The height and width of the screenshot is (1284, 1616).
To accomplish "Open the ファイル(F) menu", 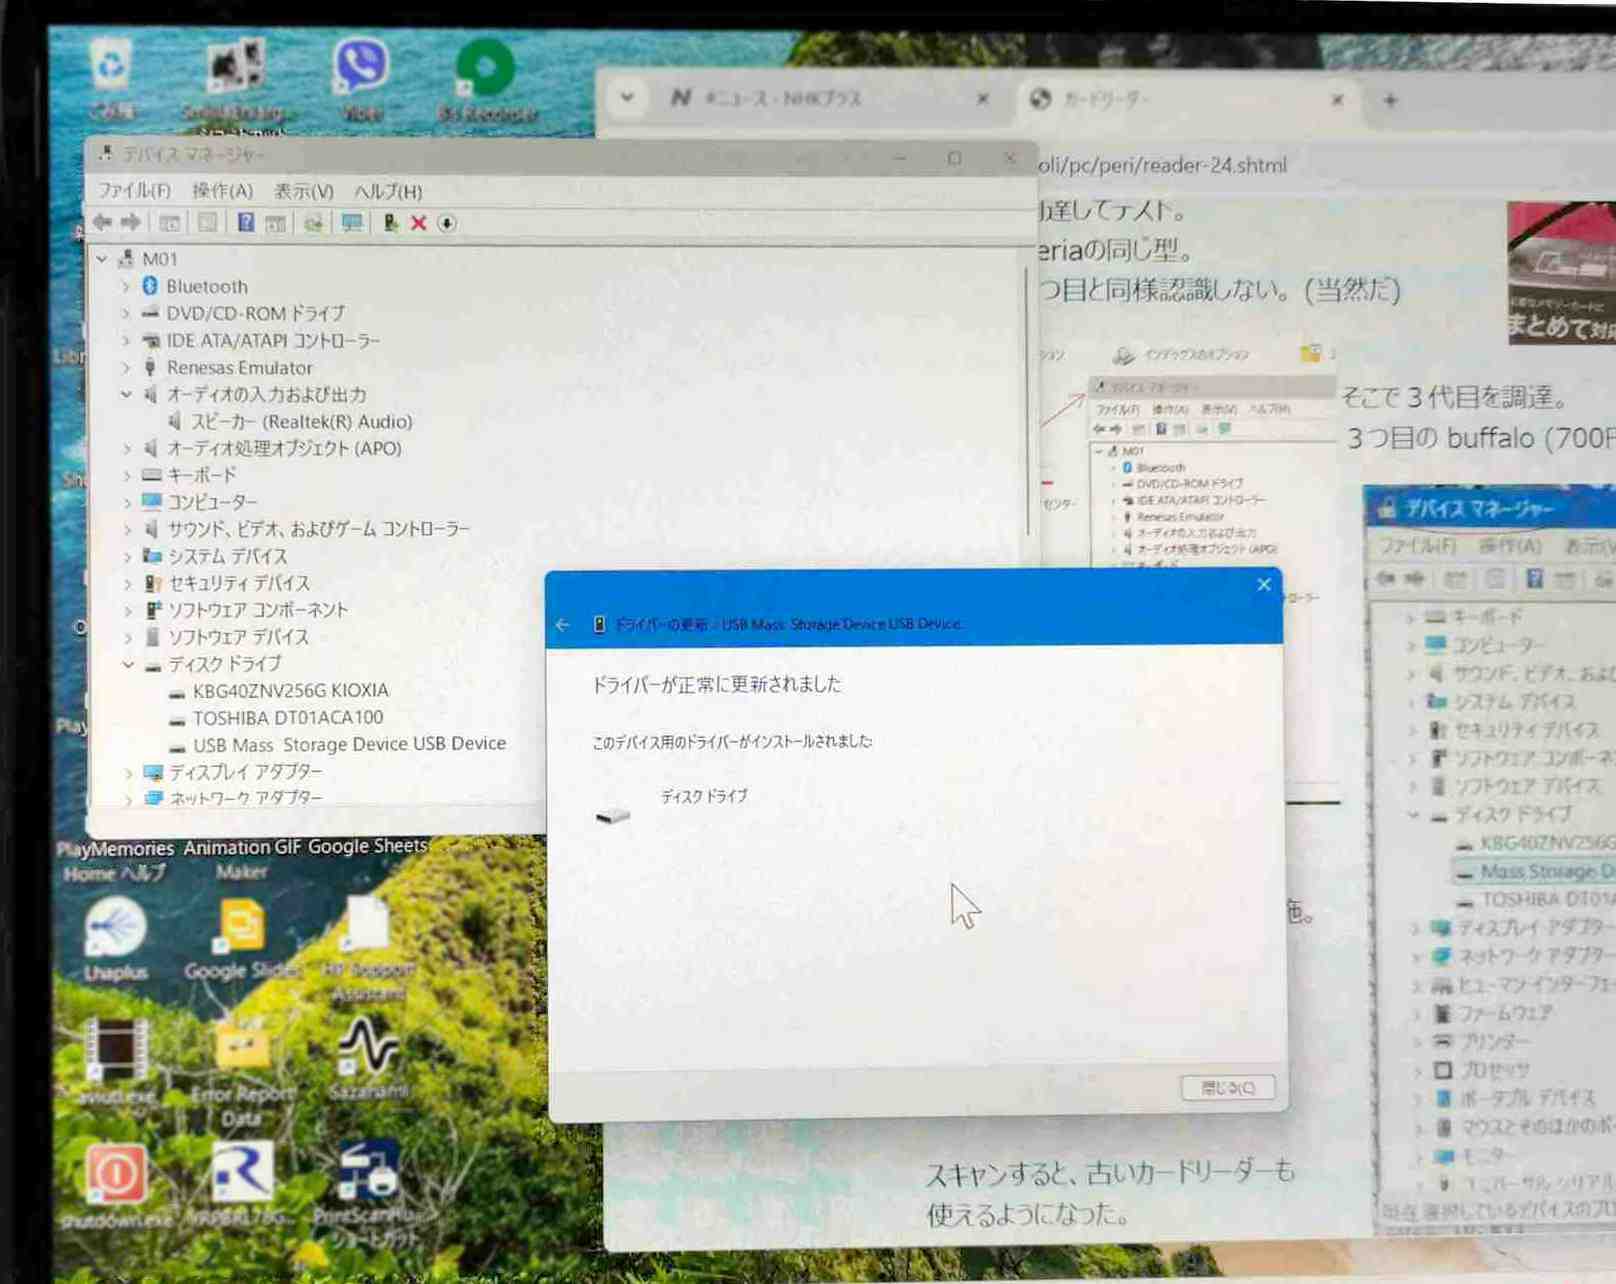I will 133,190.
